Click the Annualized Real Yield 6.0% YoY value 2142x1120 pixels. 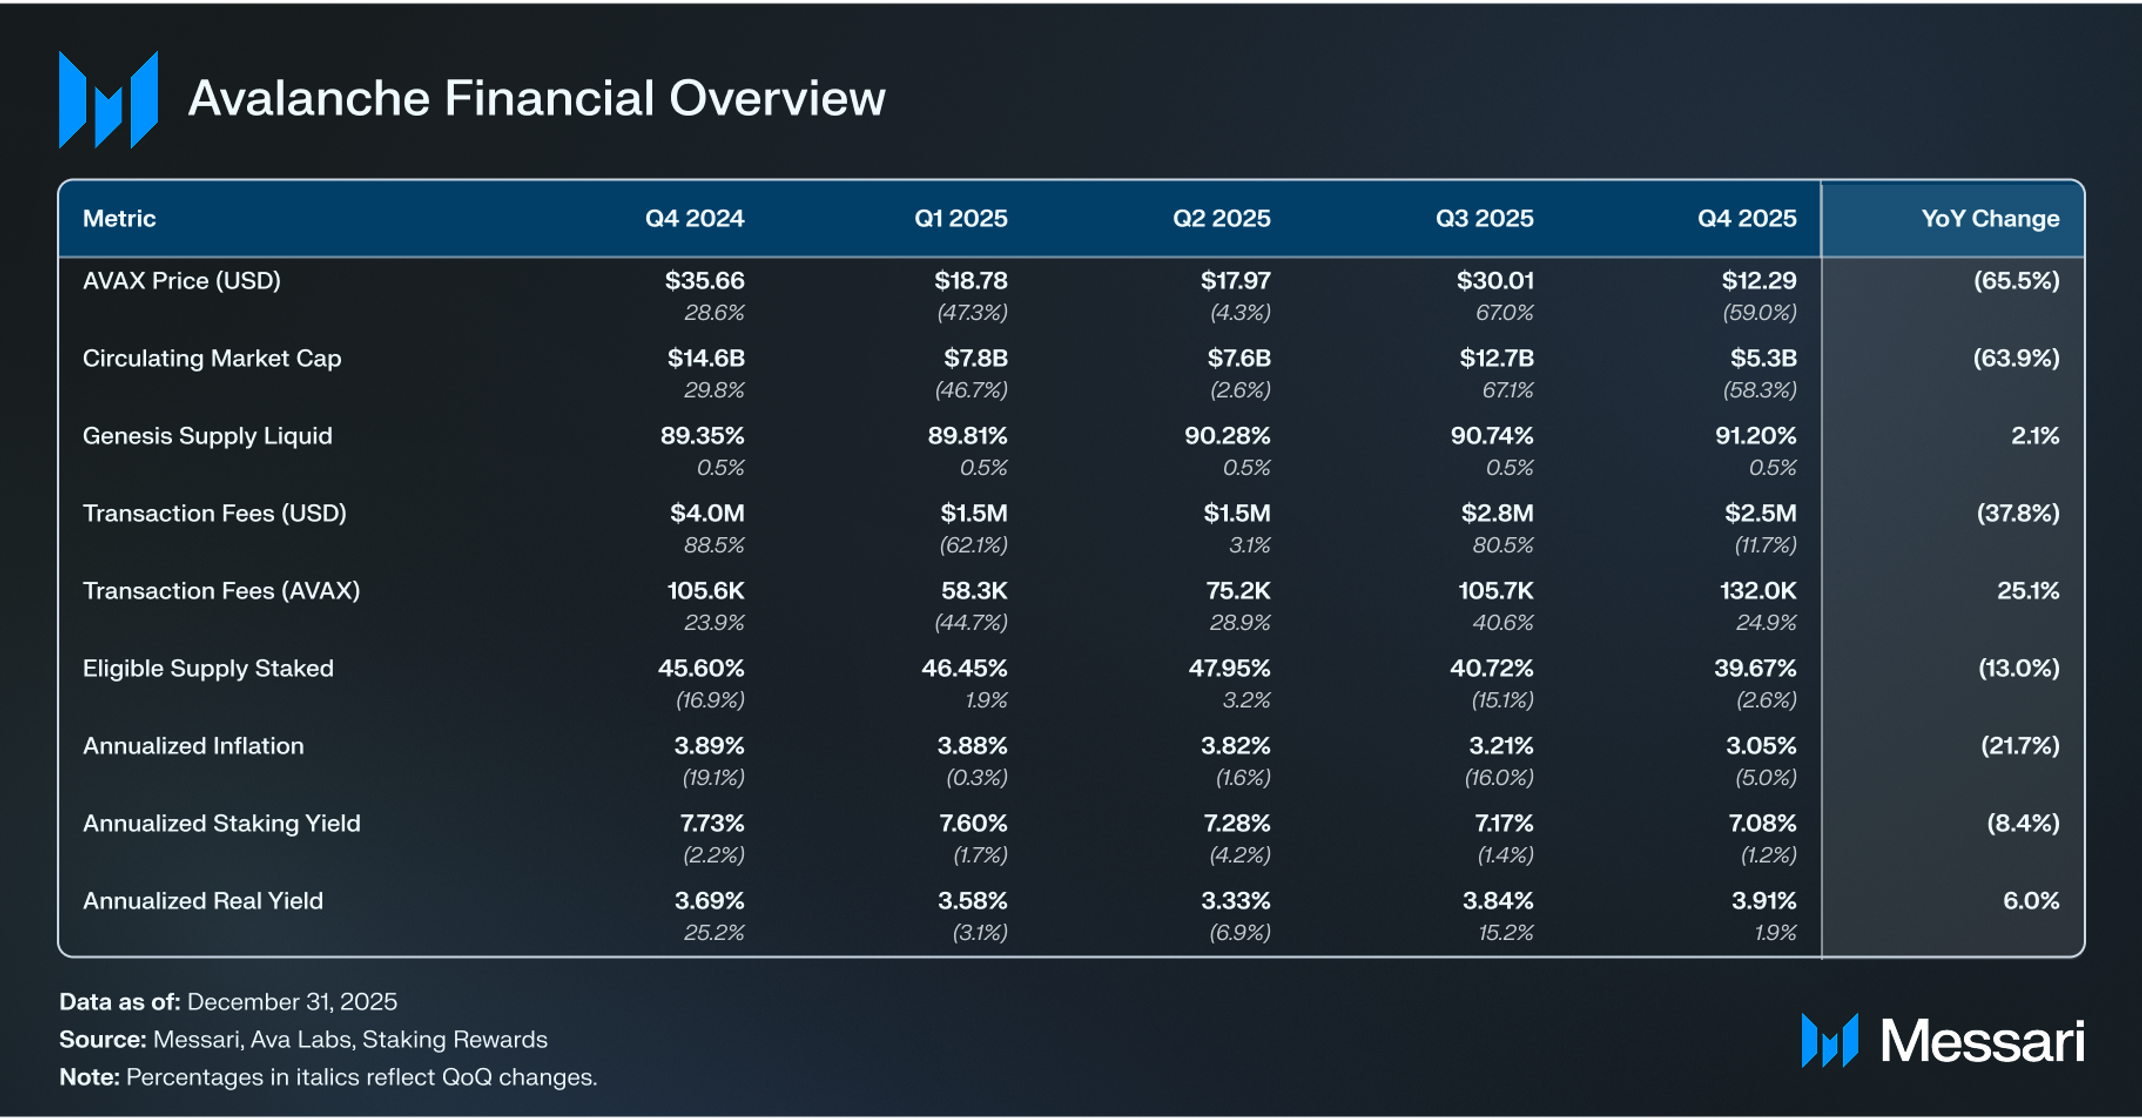point(2030,901)
